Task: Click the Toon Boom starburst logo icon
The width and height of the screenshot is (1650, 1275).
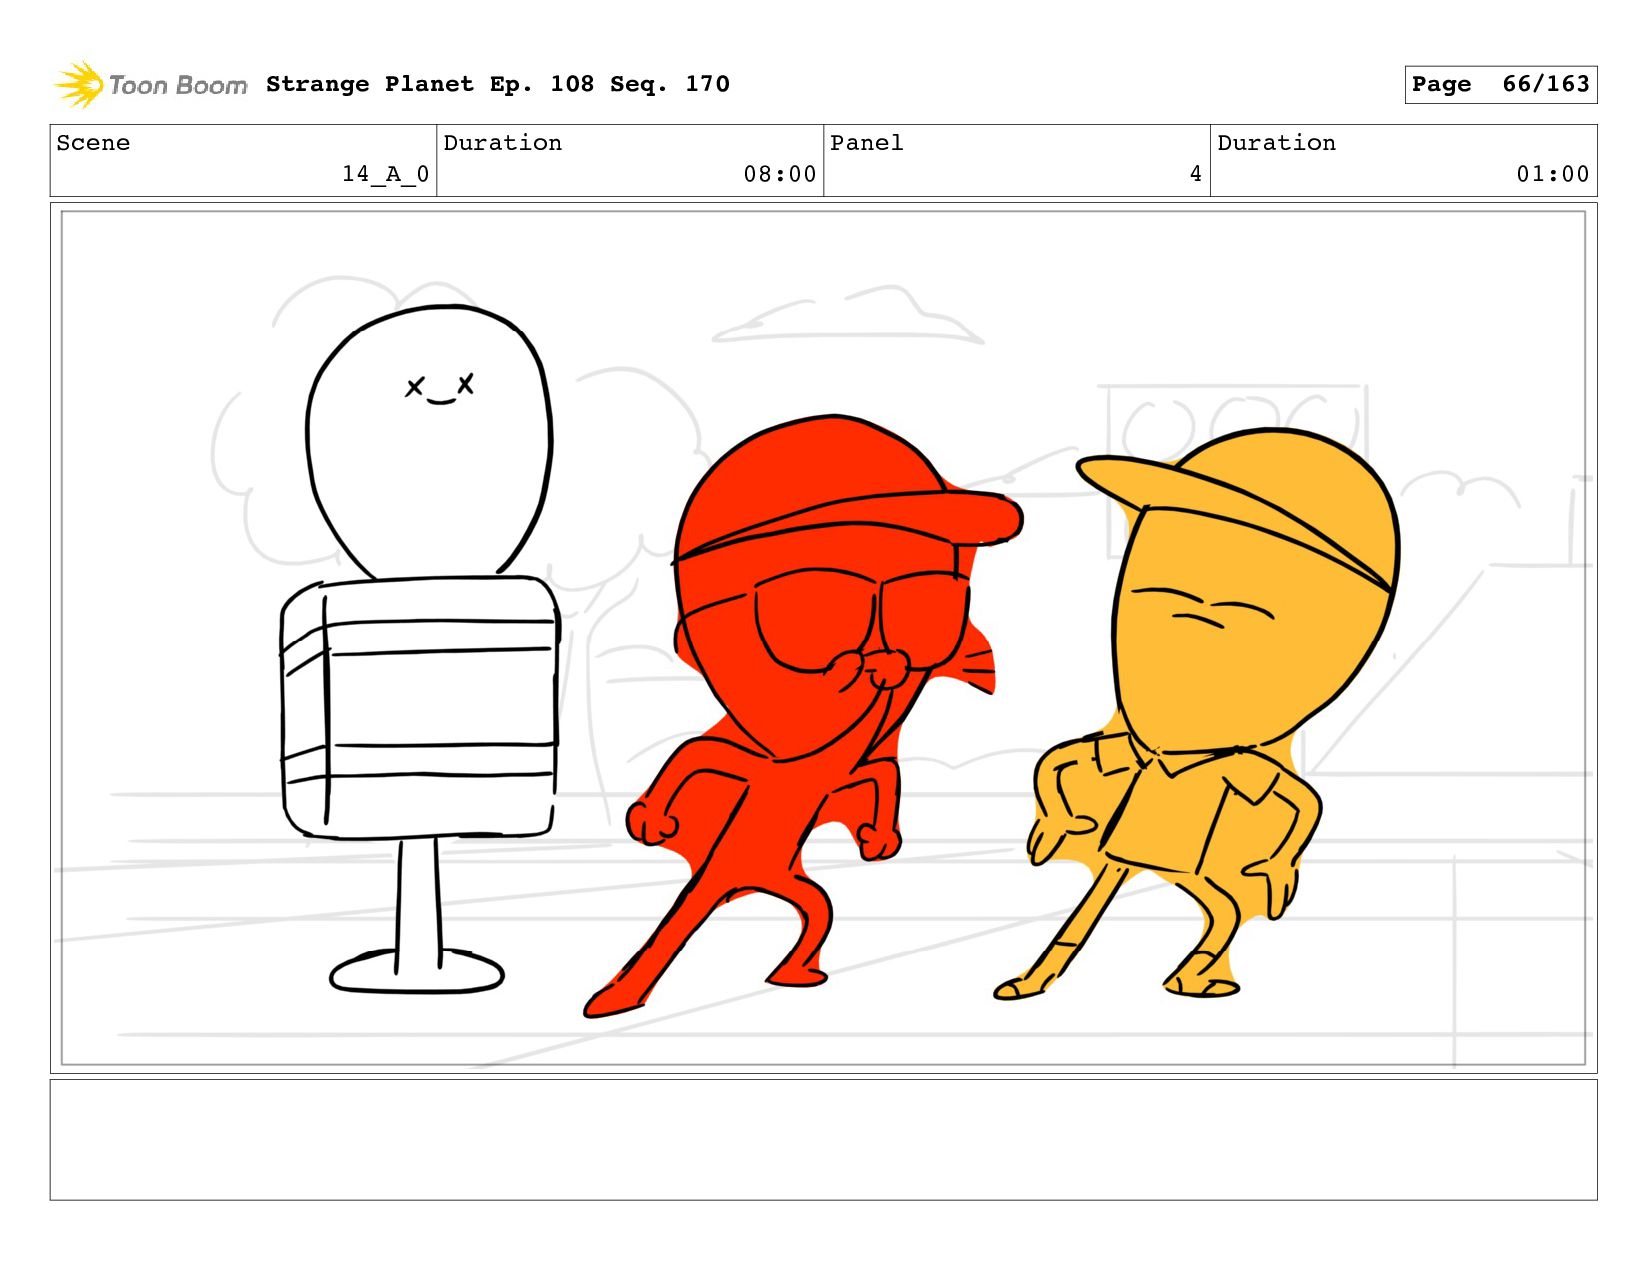Action: click(80, 85)
